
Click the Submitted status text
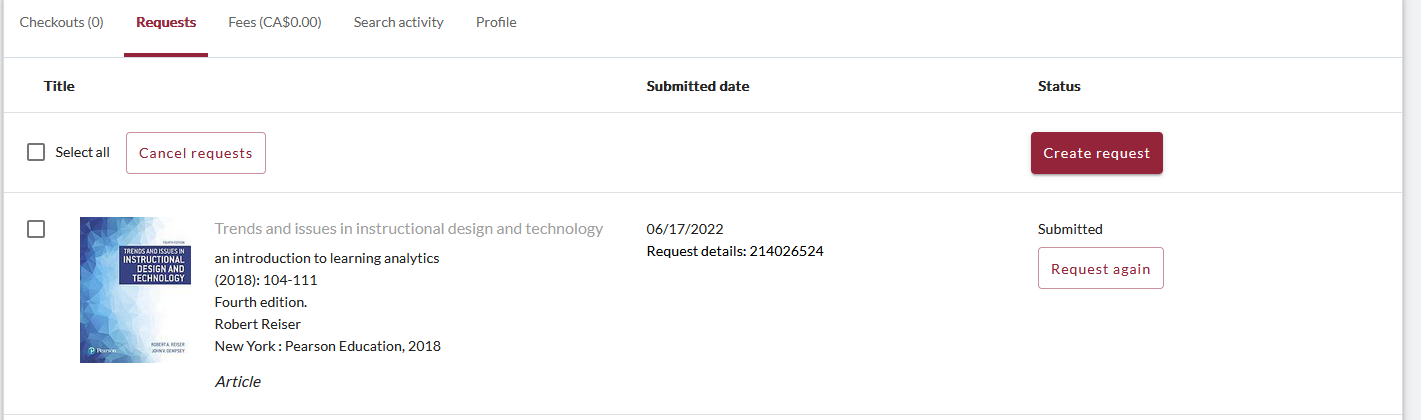point(1070,229)
